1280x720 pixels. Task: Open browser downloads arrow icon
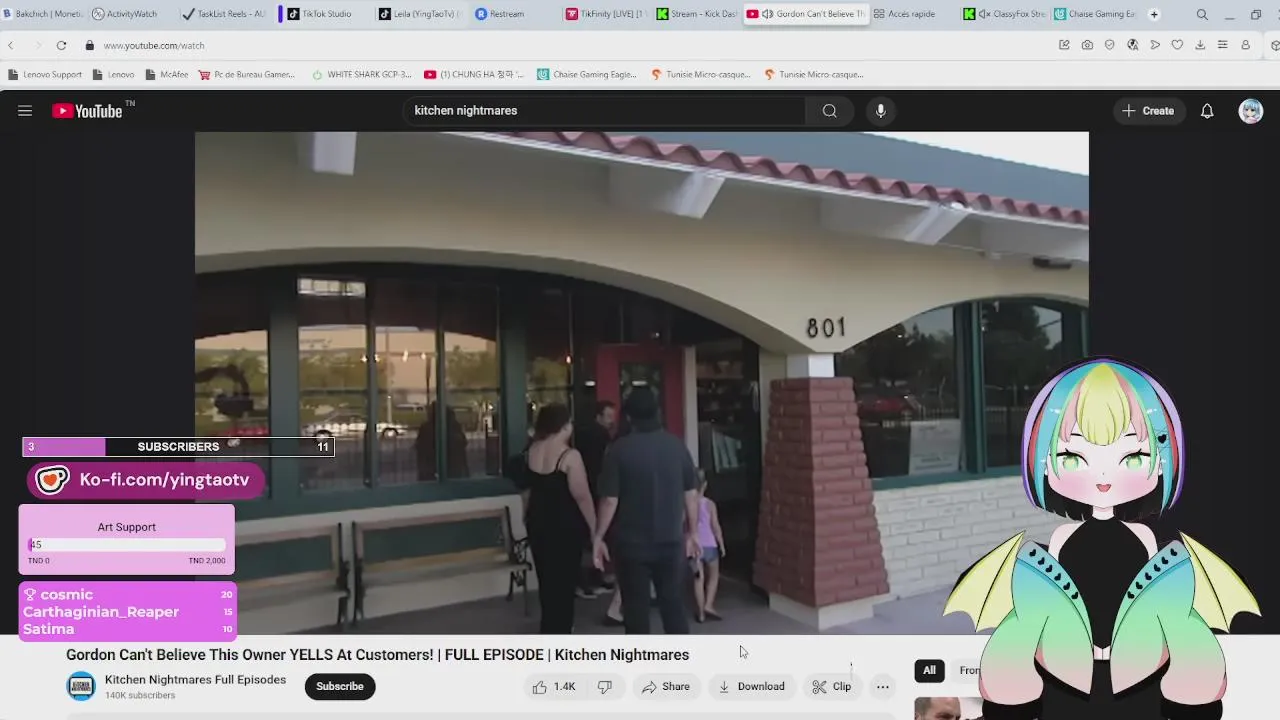coord(1200,45)
